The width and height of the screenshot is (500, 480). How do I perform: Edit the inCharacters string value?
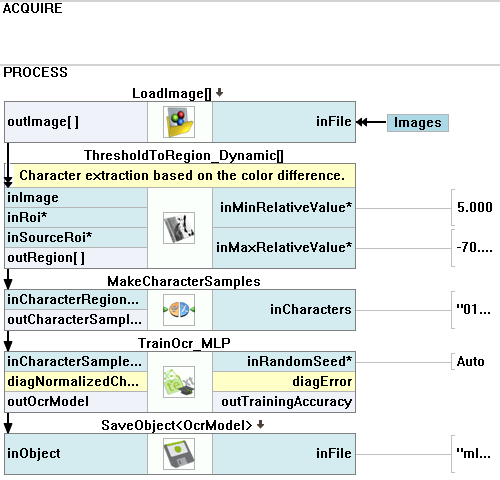tap(473, 310)
